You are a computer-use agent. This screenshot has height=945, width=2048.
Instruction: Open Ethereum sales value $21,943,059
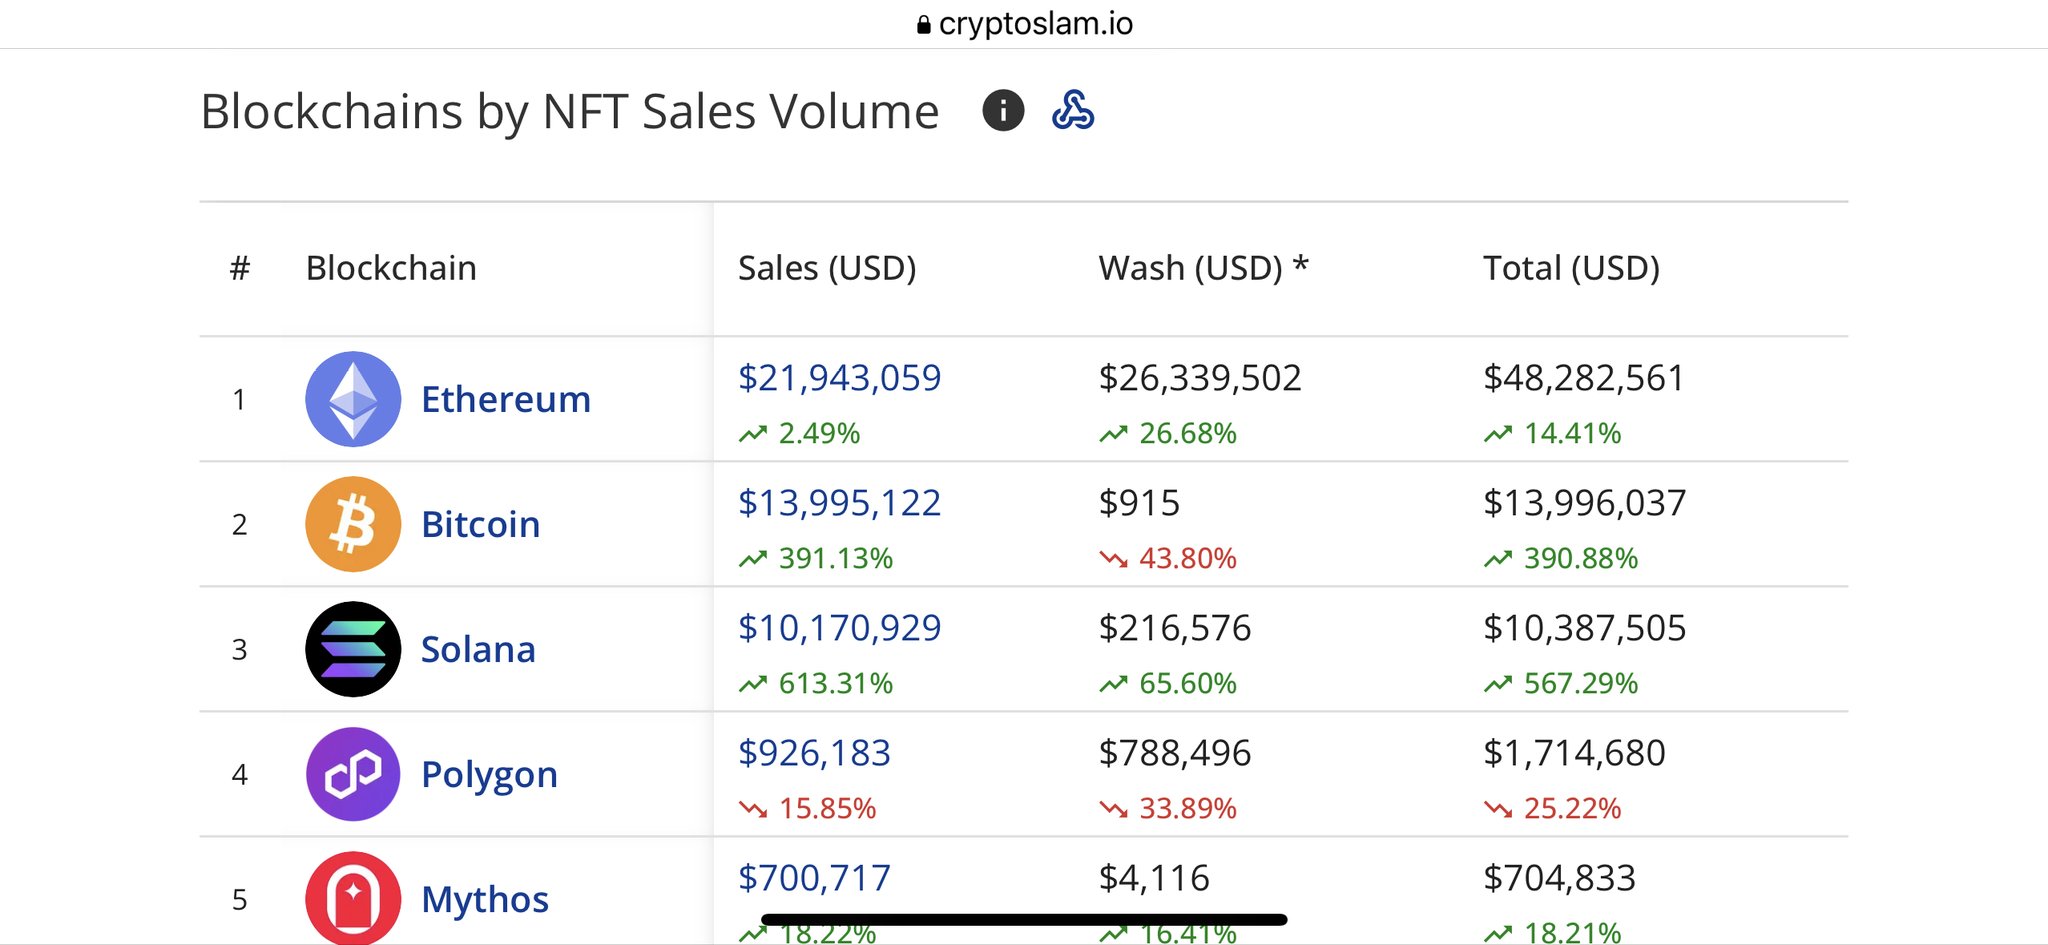(840, 378)
